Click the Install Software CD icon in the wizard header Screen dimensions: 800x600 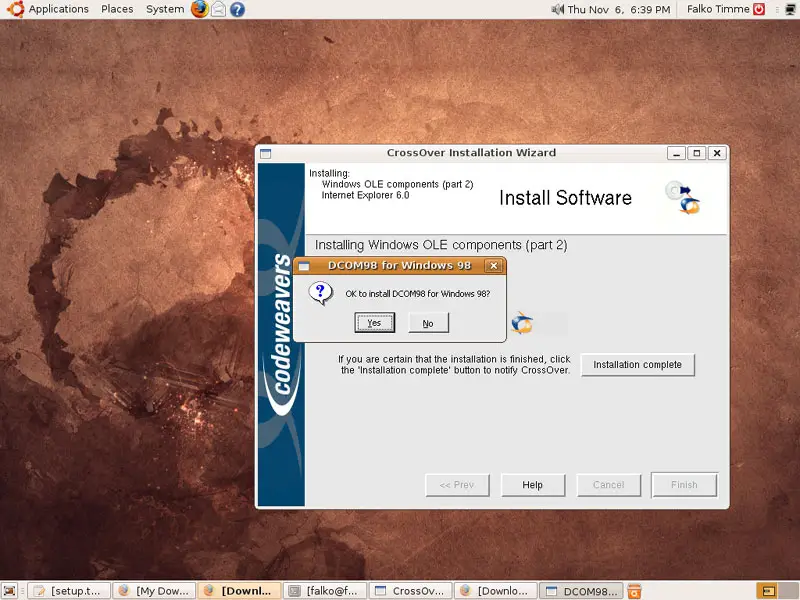(683, 197)
